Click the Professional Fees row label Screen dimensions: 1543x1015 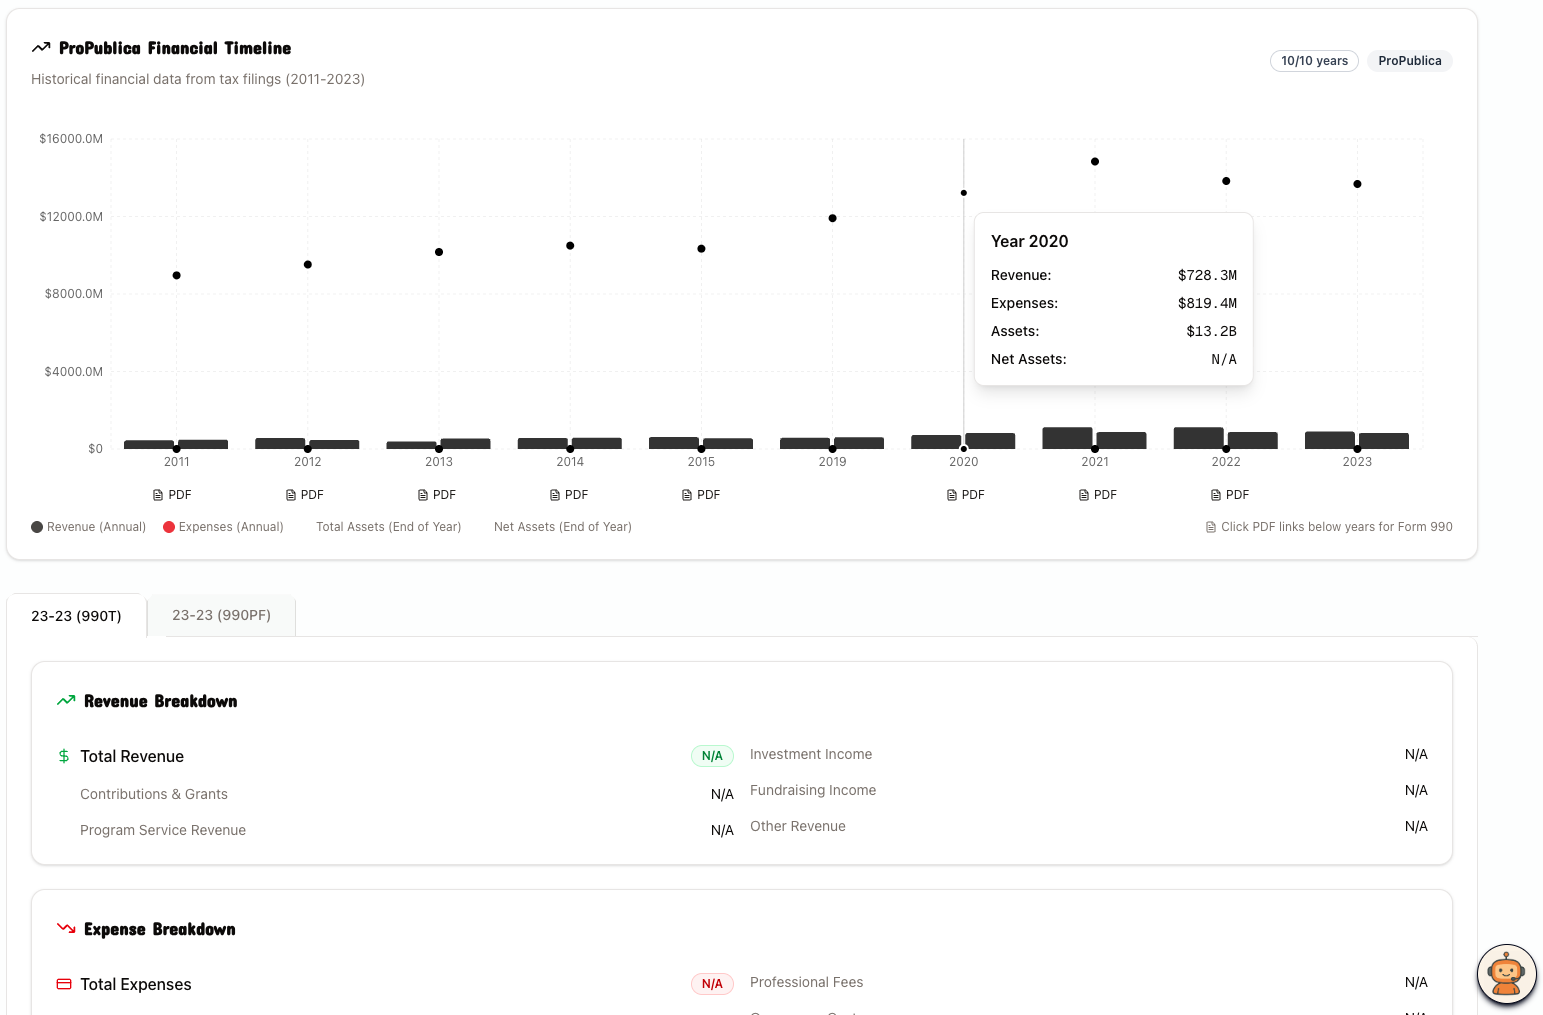click(807, 982)
